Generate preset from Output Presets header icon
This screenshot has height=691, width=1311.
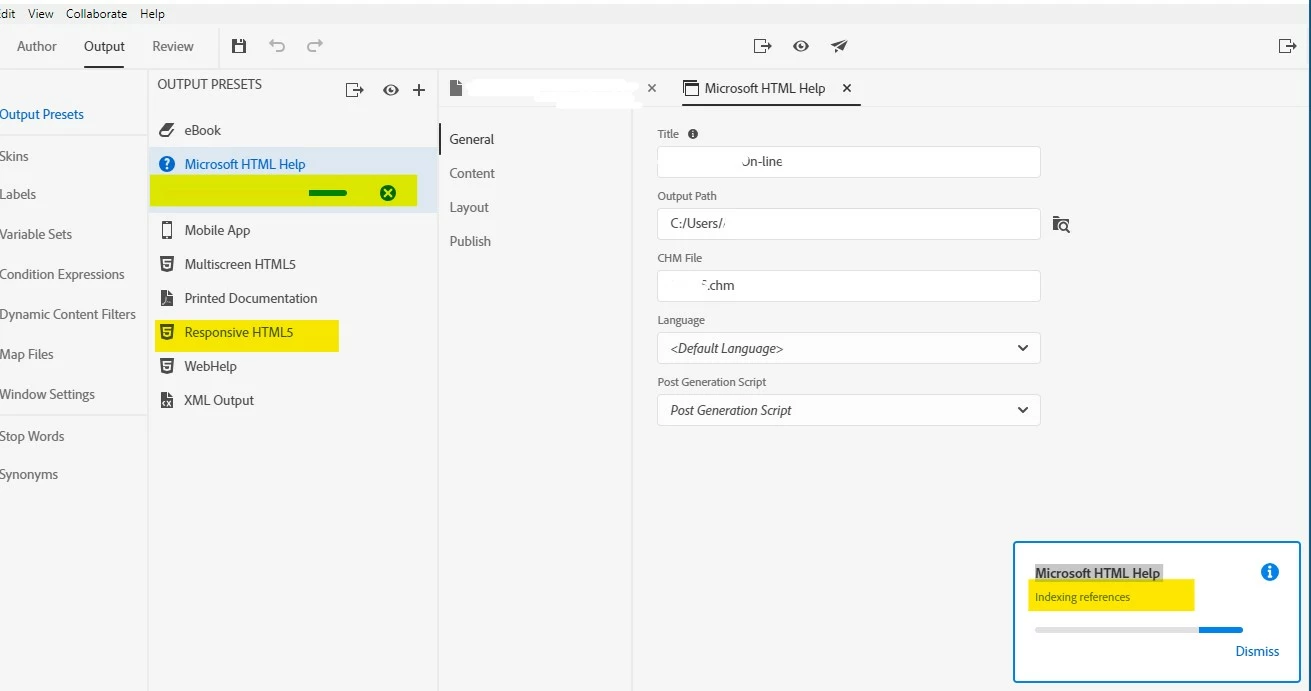[354, 90]
